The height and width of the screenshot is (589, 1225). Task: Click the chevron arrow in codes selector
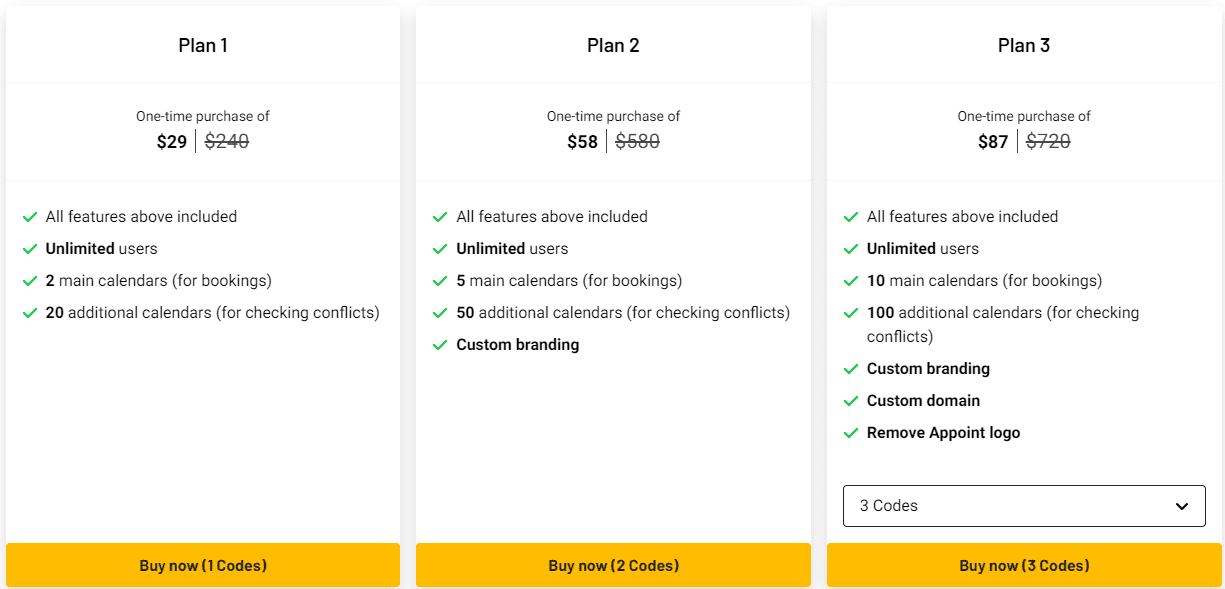[x=1183, y=506]
